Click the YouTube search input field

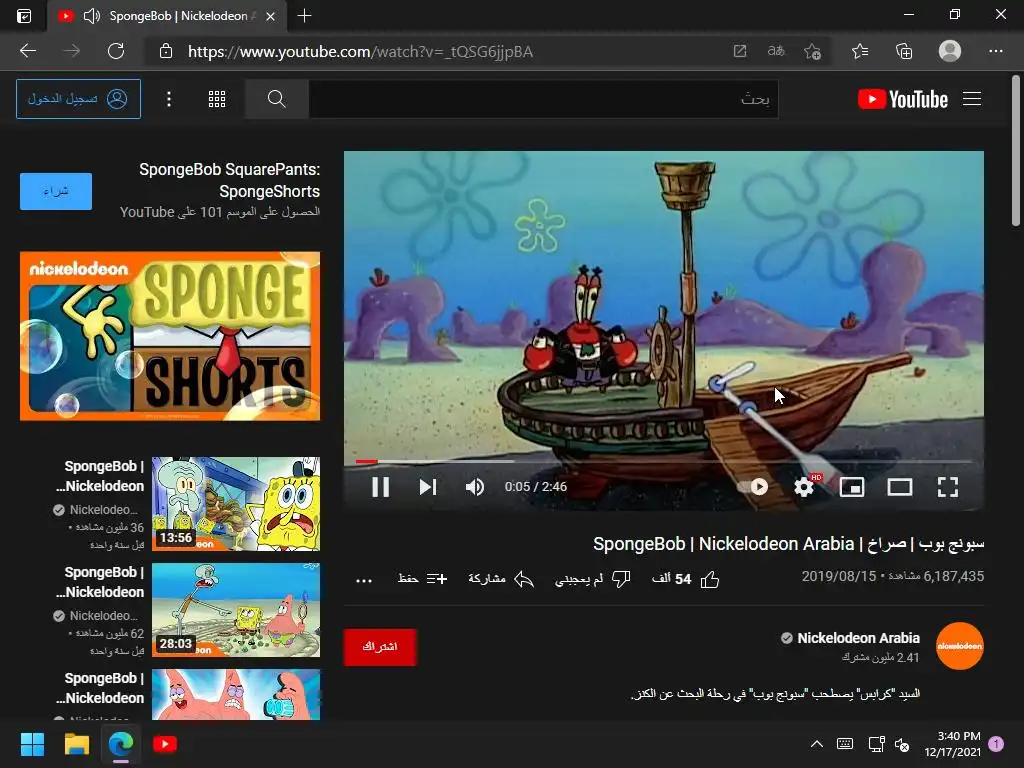pyautogui.click(x=543, y=99)
